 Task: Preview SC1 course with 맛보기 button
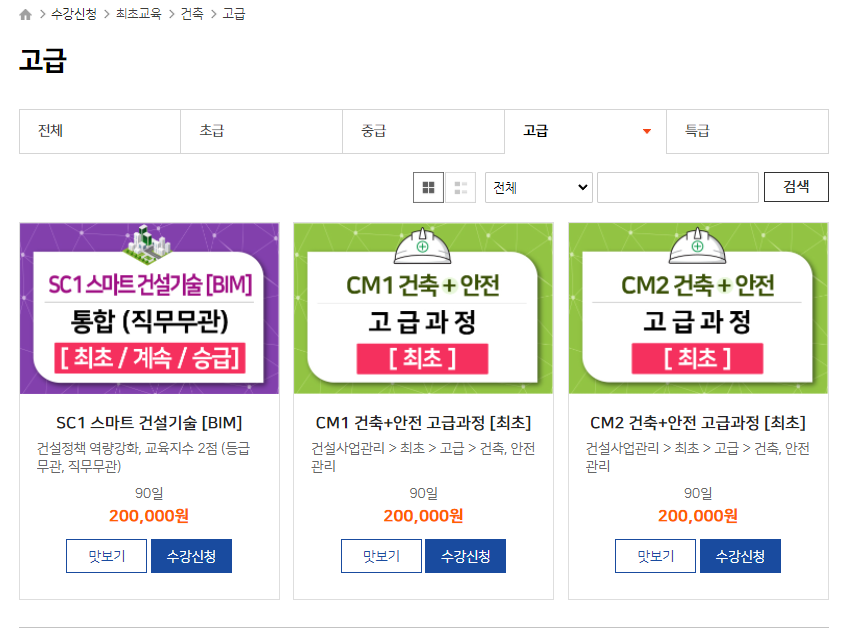[x=106, y=556]
